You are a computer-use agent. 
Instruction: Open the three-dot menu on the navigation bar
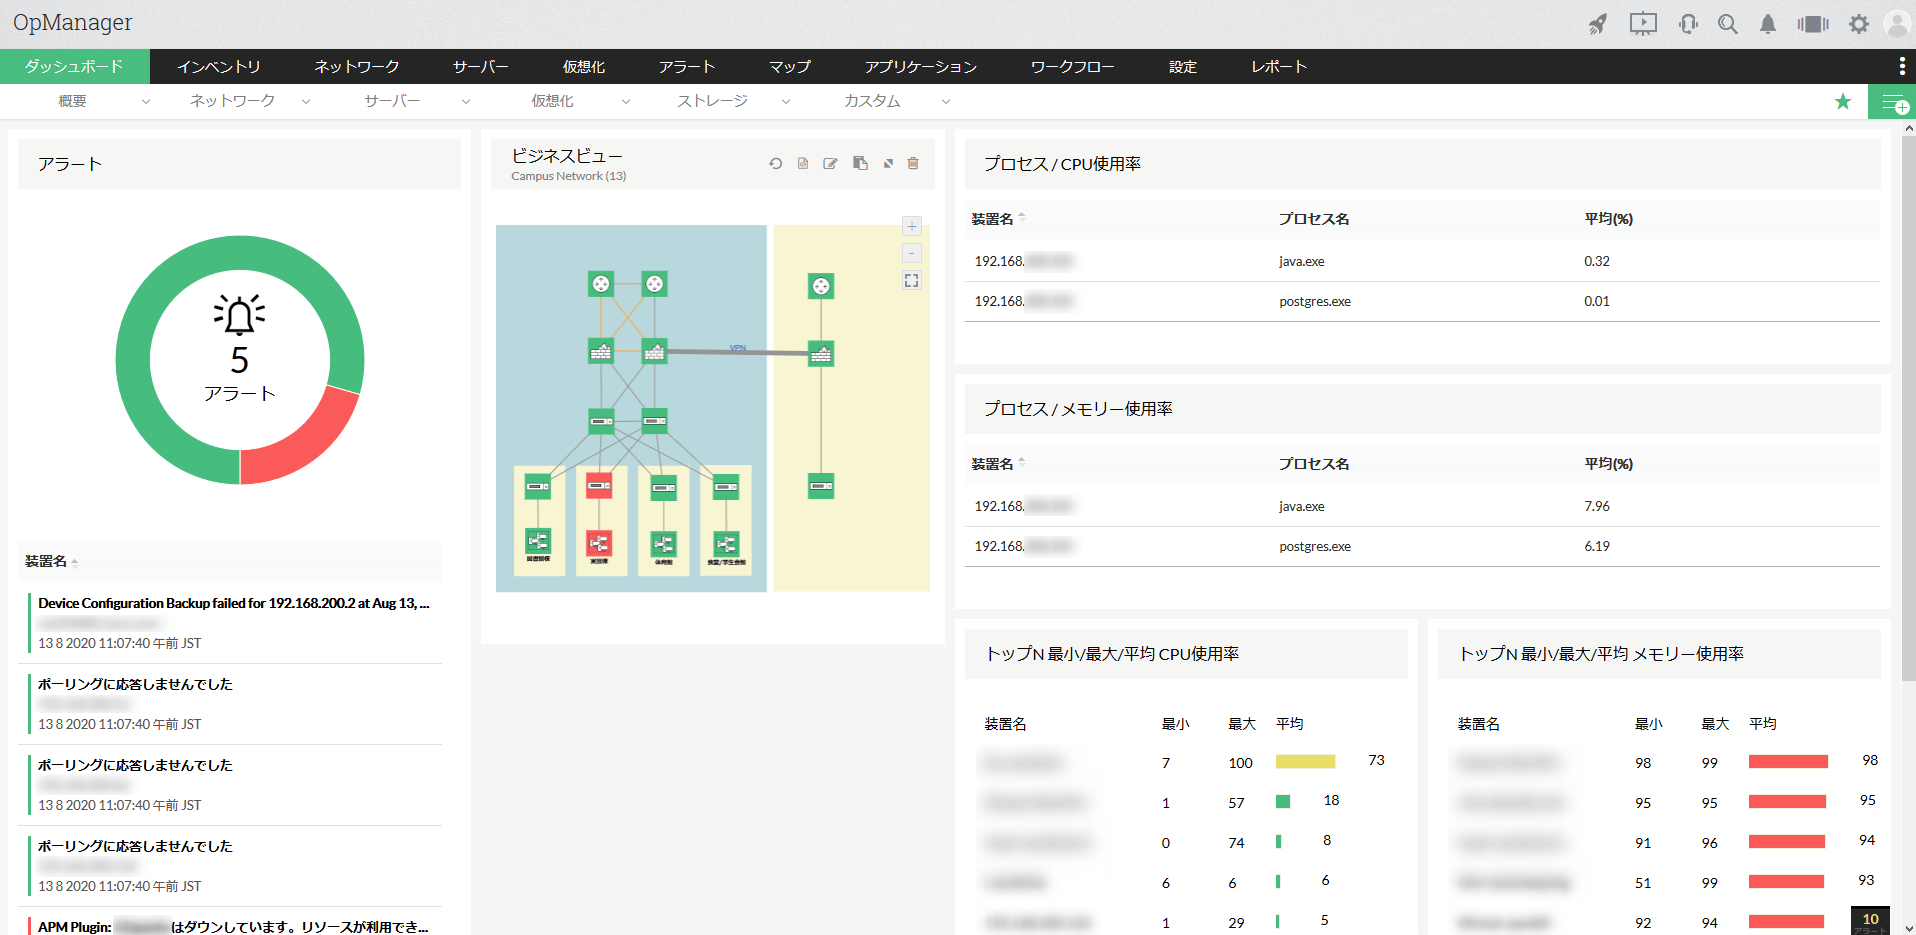1901,66
